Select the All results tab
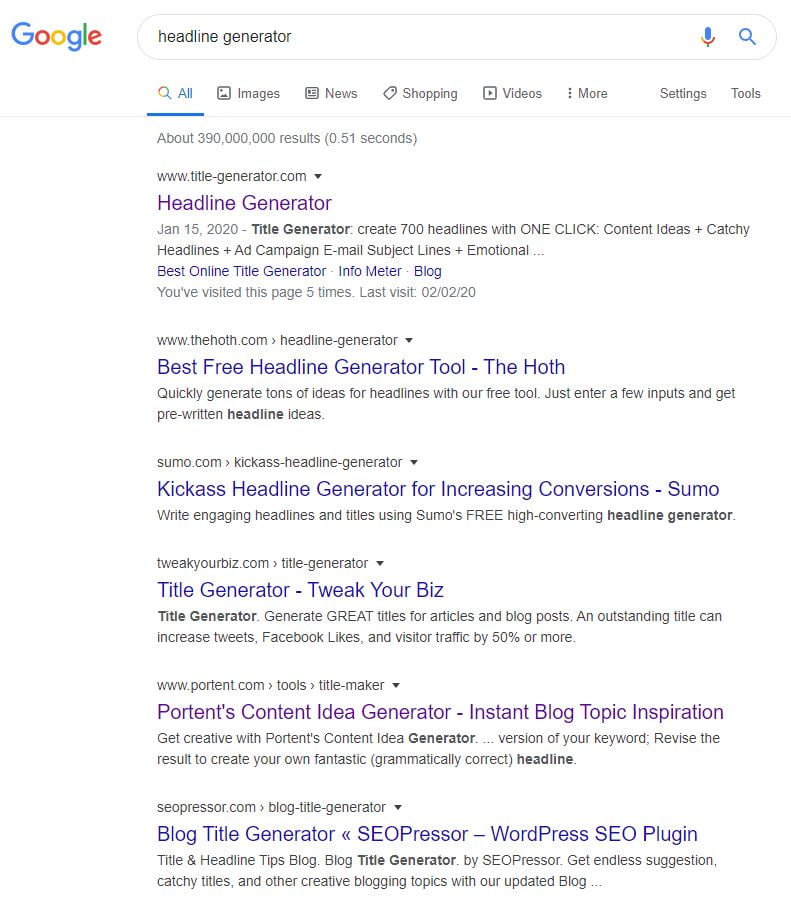The image size is (791, 905). click(176, 94)
